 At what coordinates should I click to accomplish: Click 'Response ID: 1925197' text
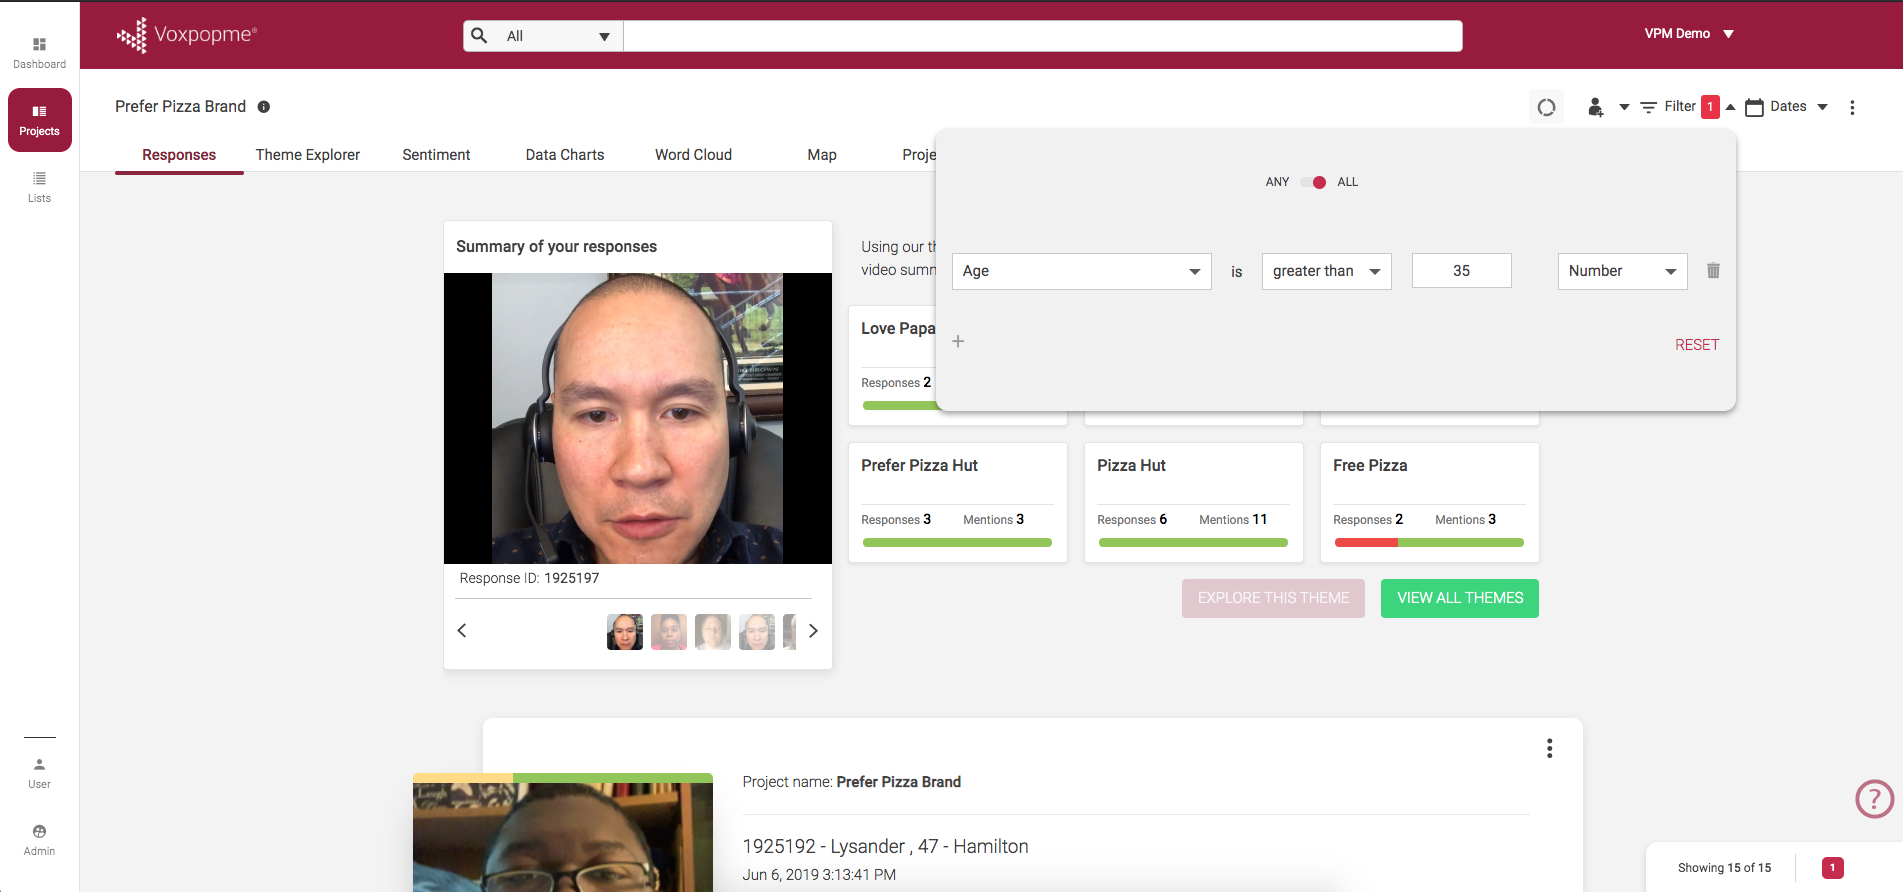[x=529, y=578]
